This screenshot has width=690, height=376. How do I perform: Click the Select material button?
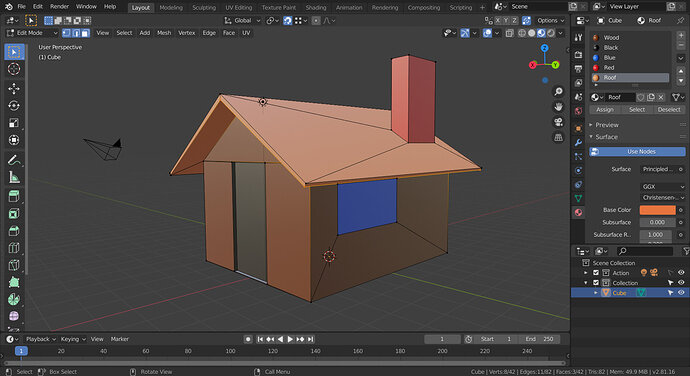(x=637, y=110)
